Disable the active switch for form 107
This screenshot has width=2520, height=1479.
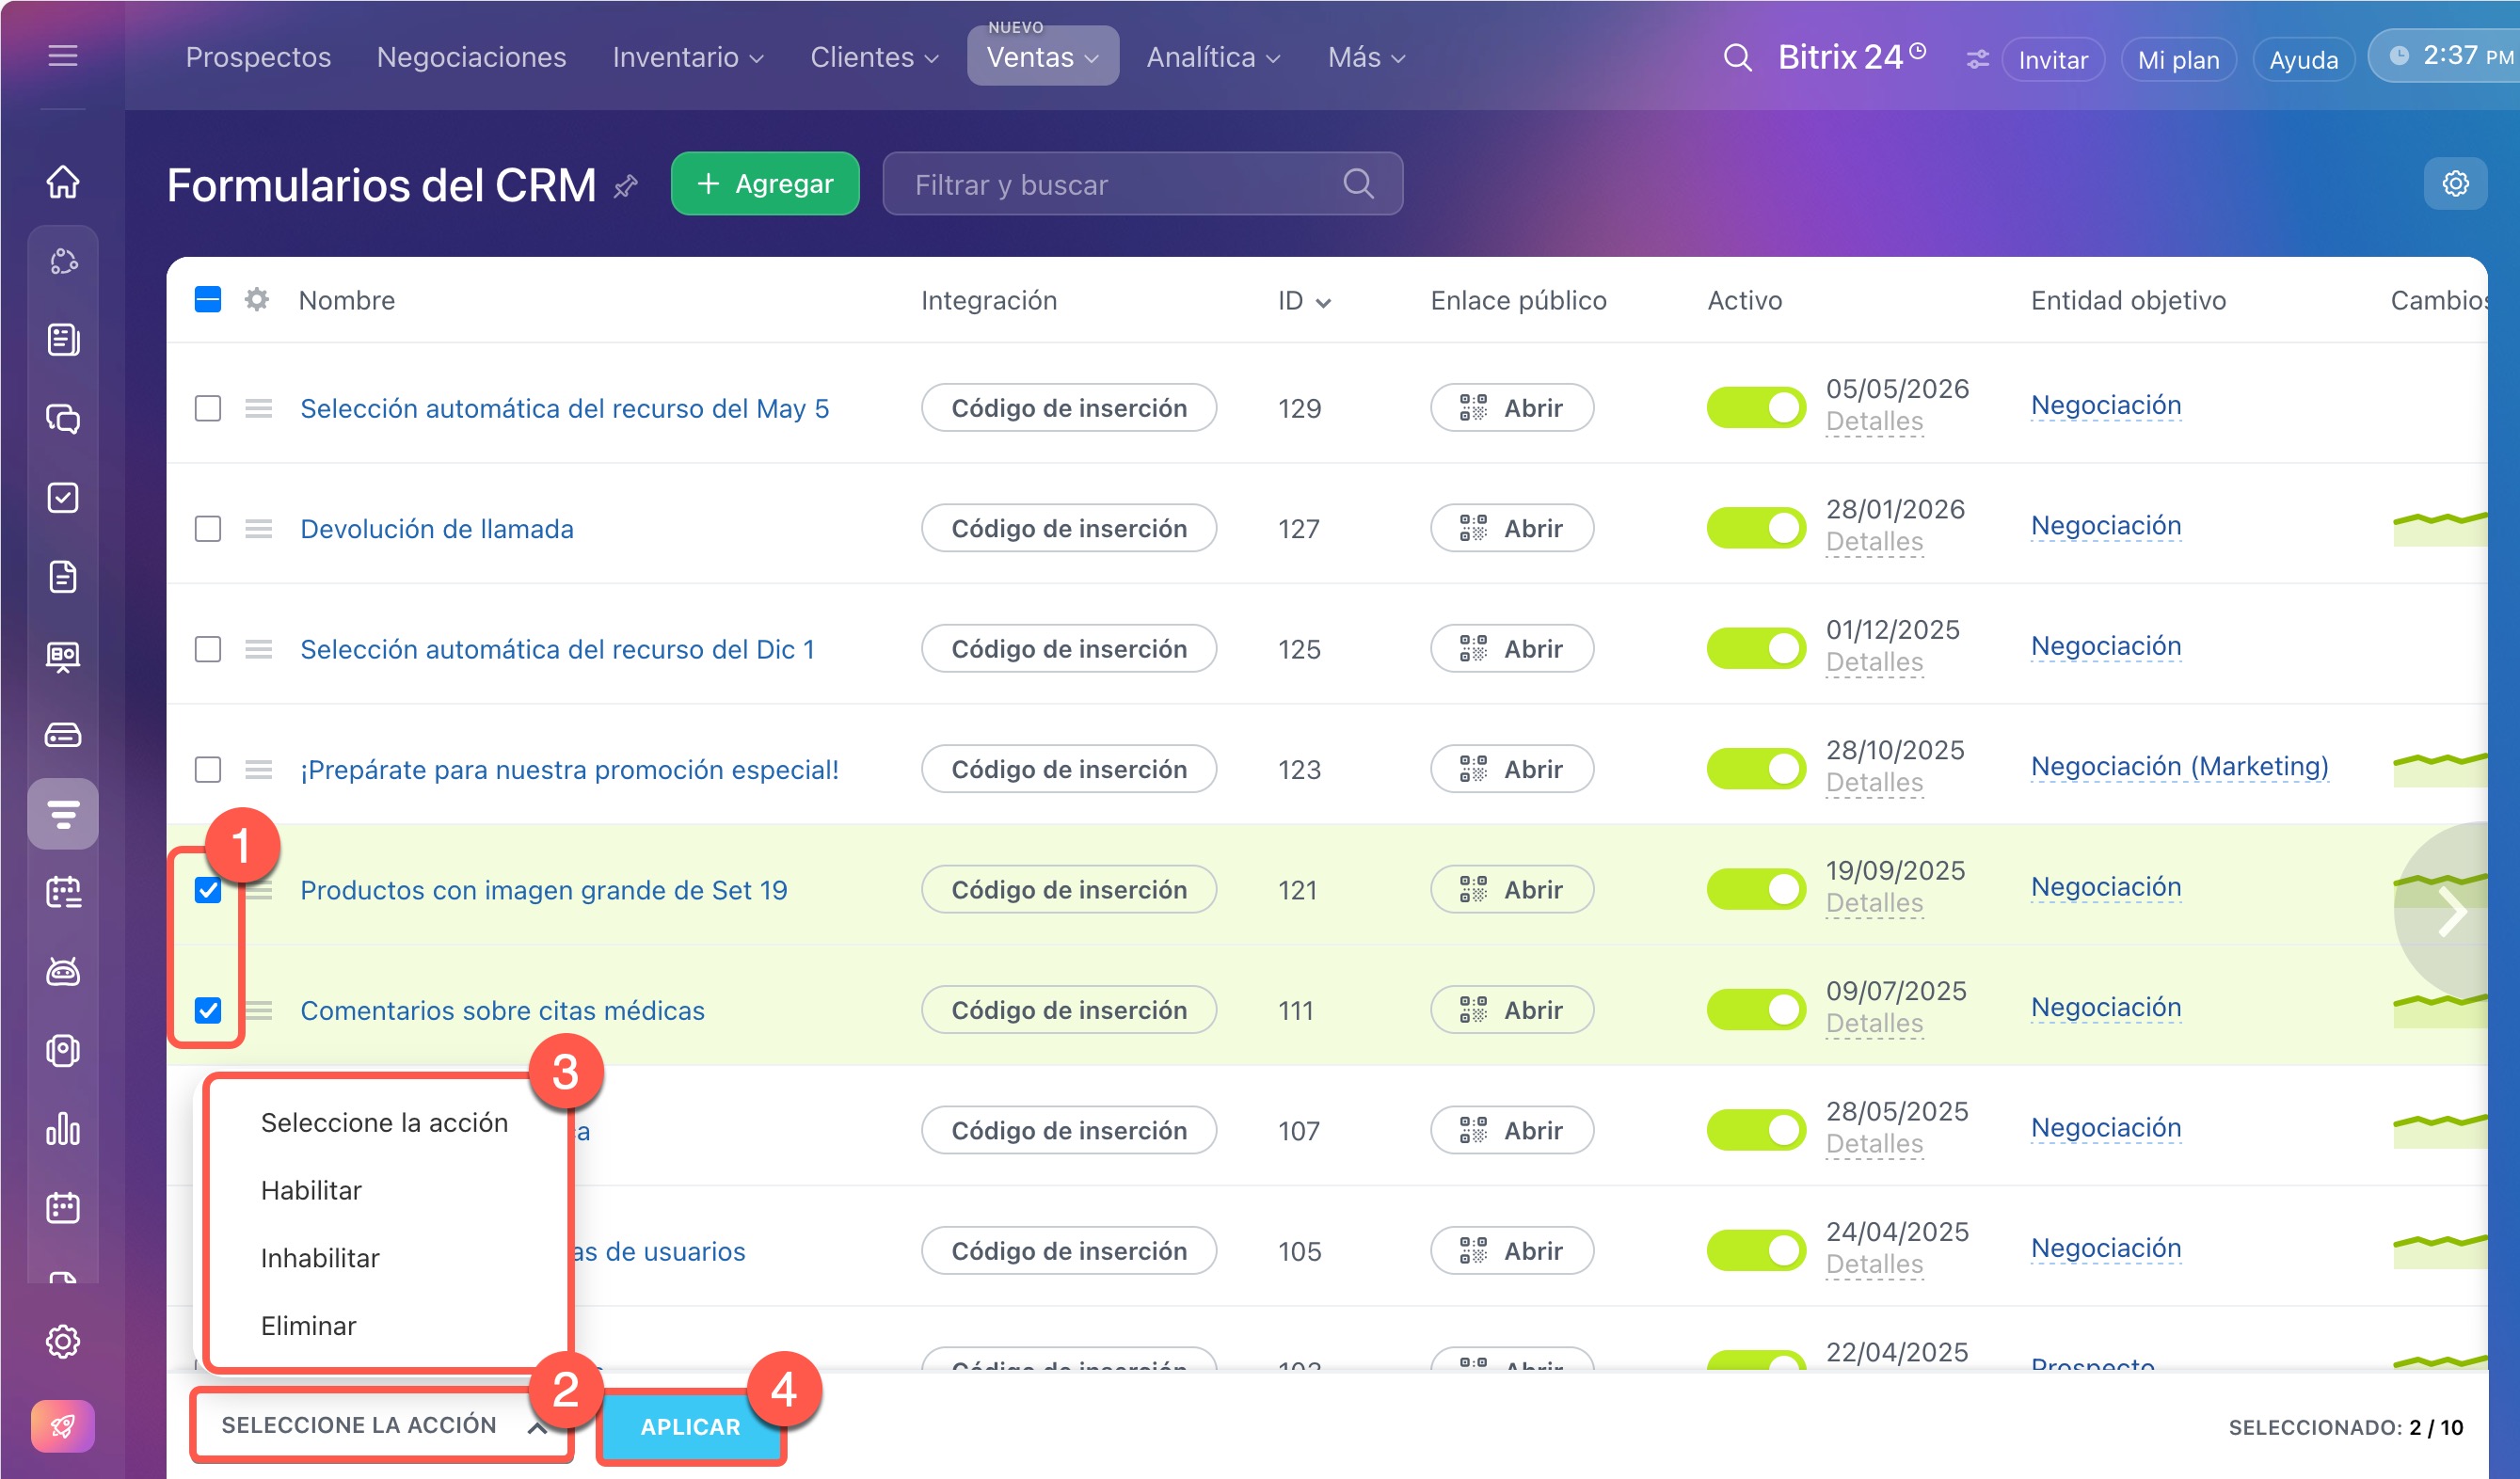[1756, 1130]
